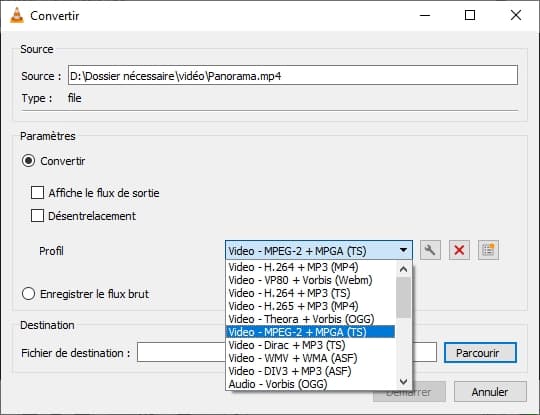Click the Annuler button
Viewport: 540px width, 415px height.
coord(490,392)
